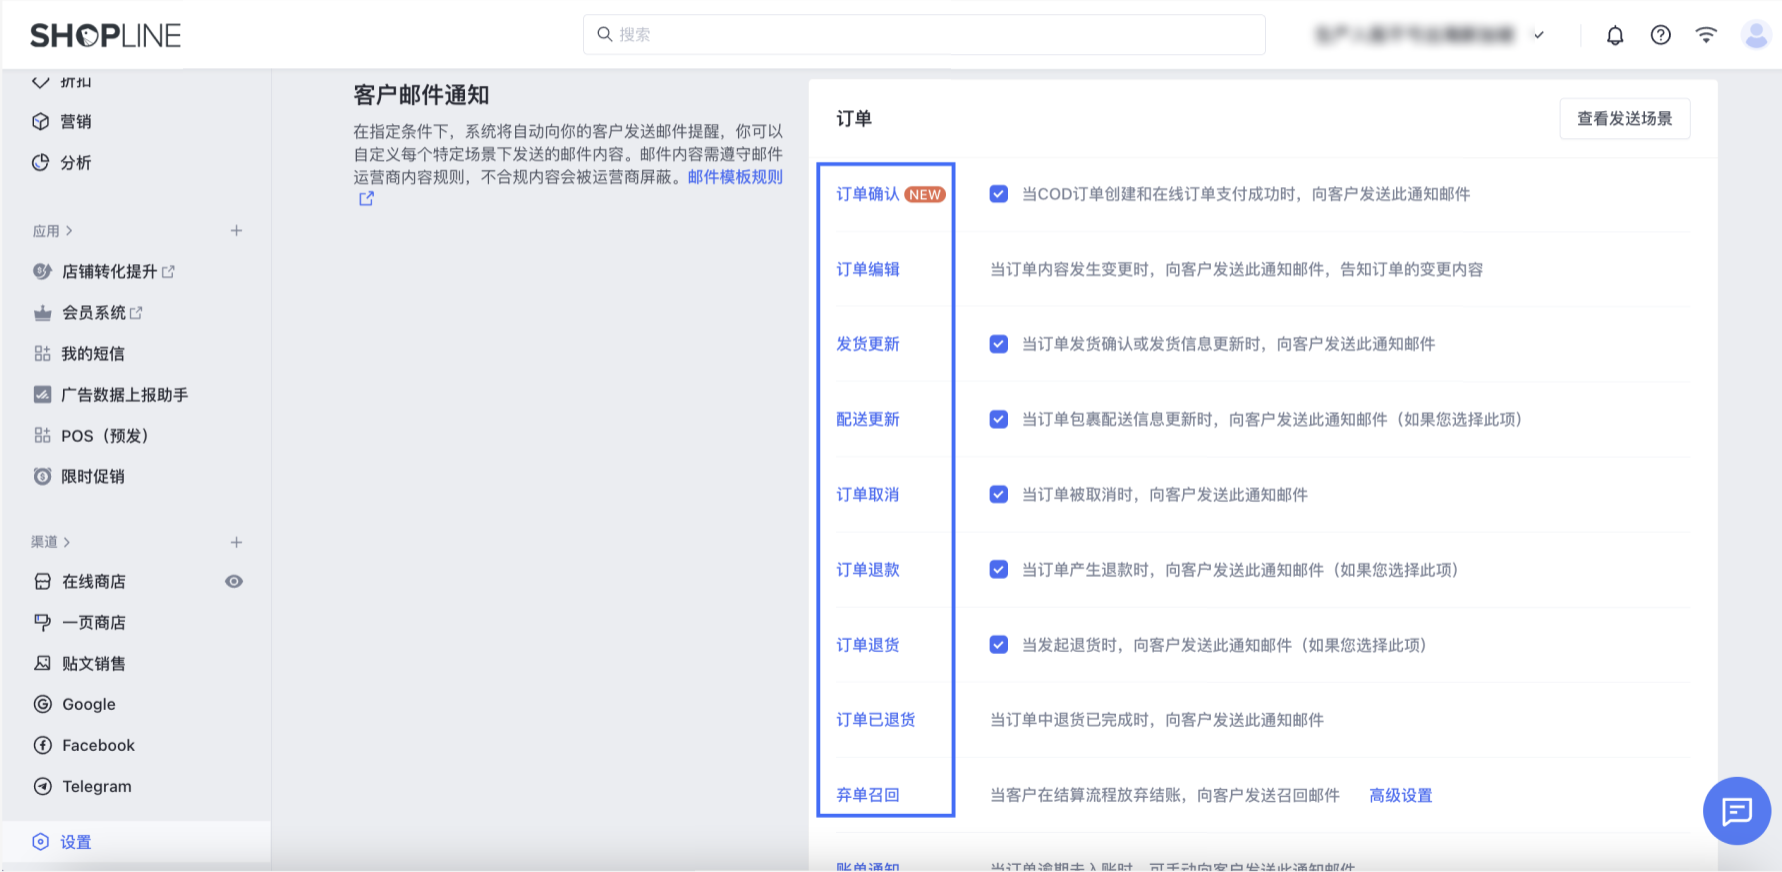
Task: Uncheck the 订单退款 notification checkbox
Action: pyautogui.click(x=998, y=570)
